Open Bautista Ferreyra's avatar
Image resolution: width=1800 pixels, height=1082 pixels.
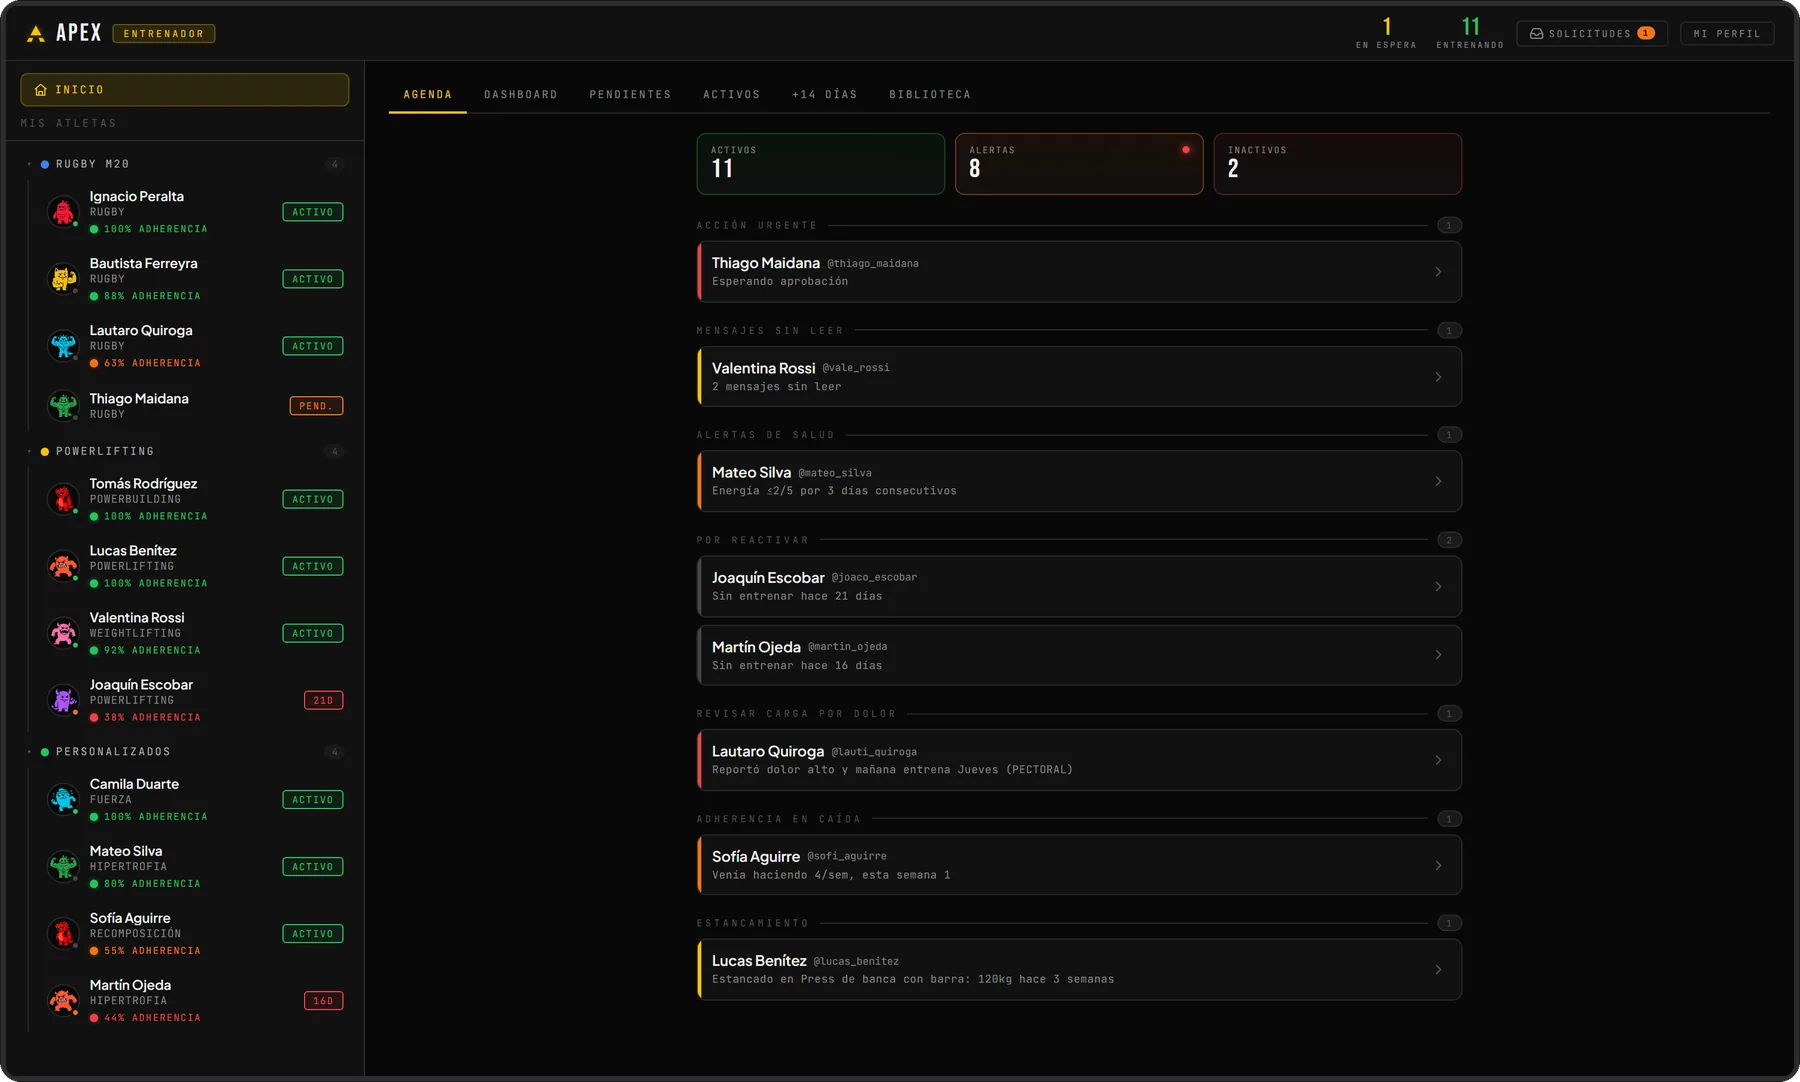click(63, 279)
